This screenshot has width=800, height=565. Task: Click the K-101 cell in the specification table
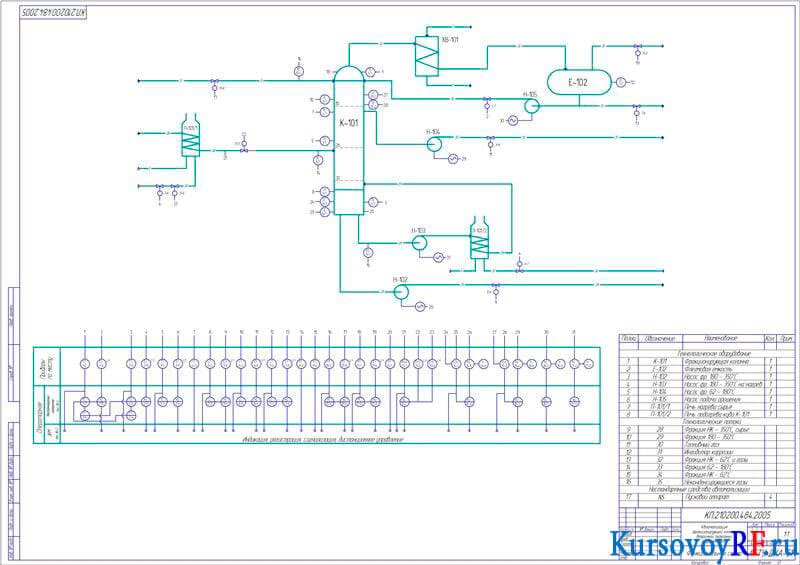click(x=661, y=361)
